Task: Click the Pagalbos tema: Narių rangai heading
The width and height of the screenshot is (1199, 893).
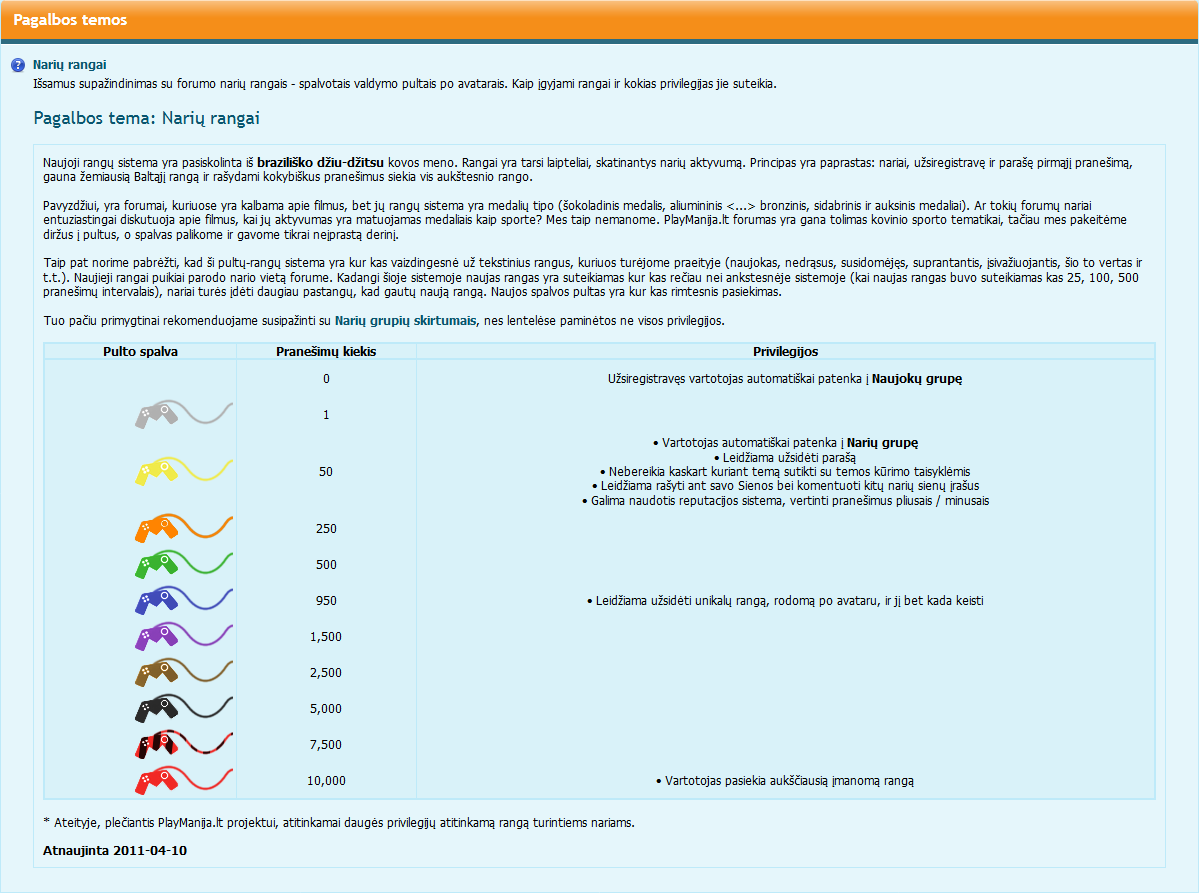Action: (147, 118)
